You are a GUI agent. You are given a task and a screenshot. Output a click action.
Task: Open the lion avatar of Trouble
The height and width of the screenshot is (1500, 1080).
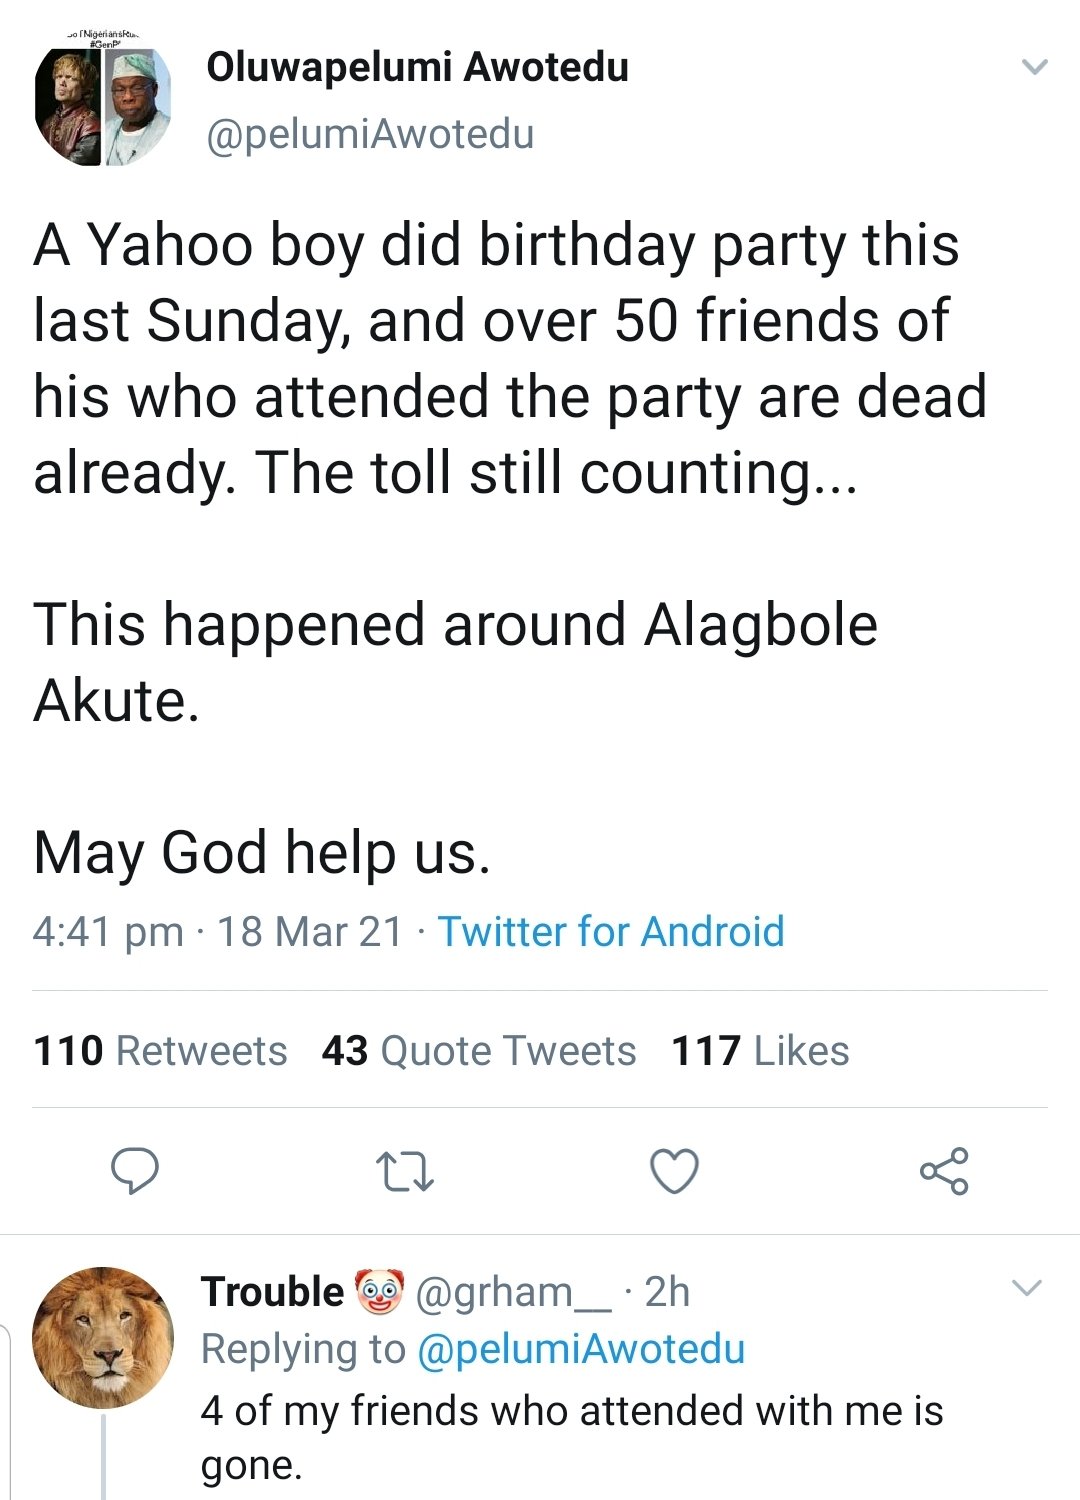pyautogui.click(x=103, y=1337)
